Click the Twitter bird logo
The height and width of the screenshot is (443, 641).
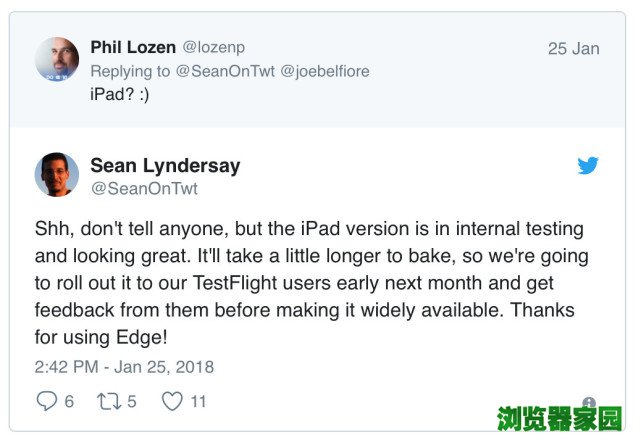point(588,166)
